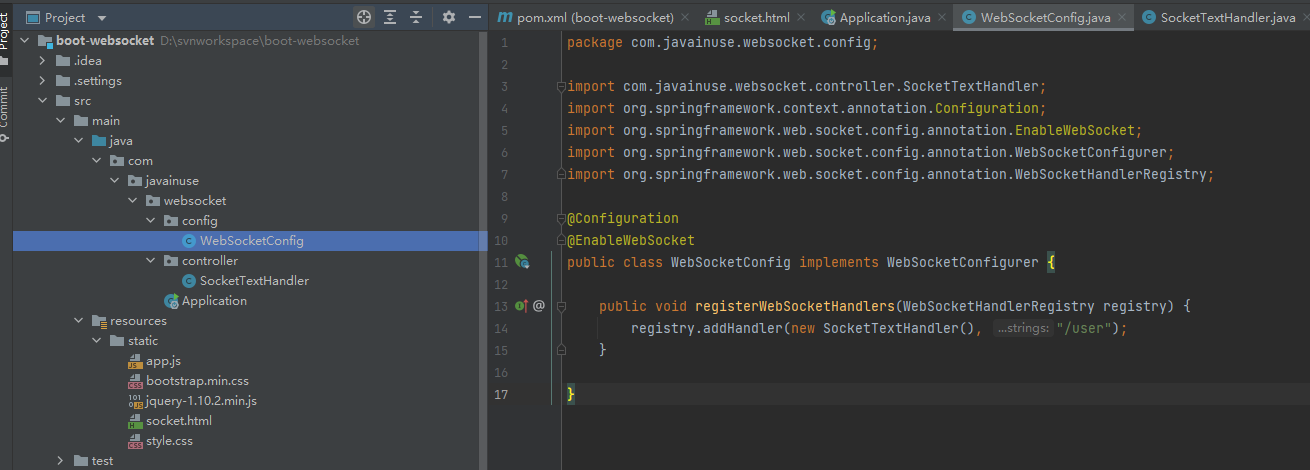Hide the Project tool window
The width and height of the screenshot is (1310, 470).
(x=473, y=17)
